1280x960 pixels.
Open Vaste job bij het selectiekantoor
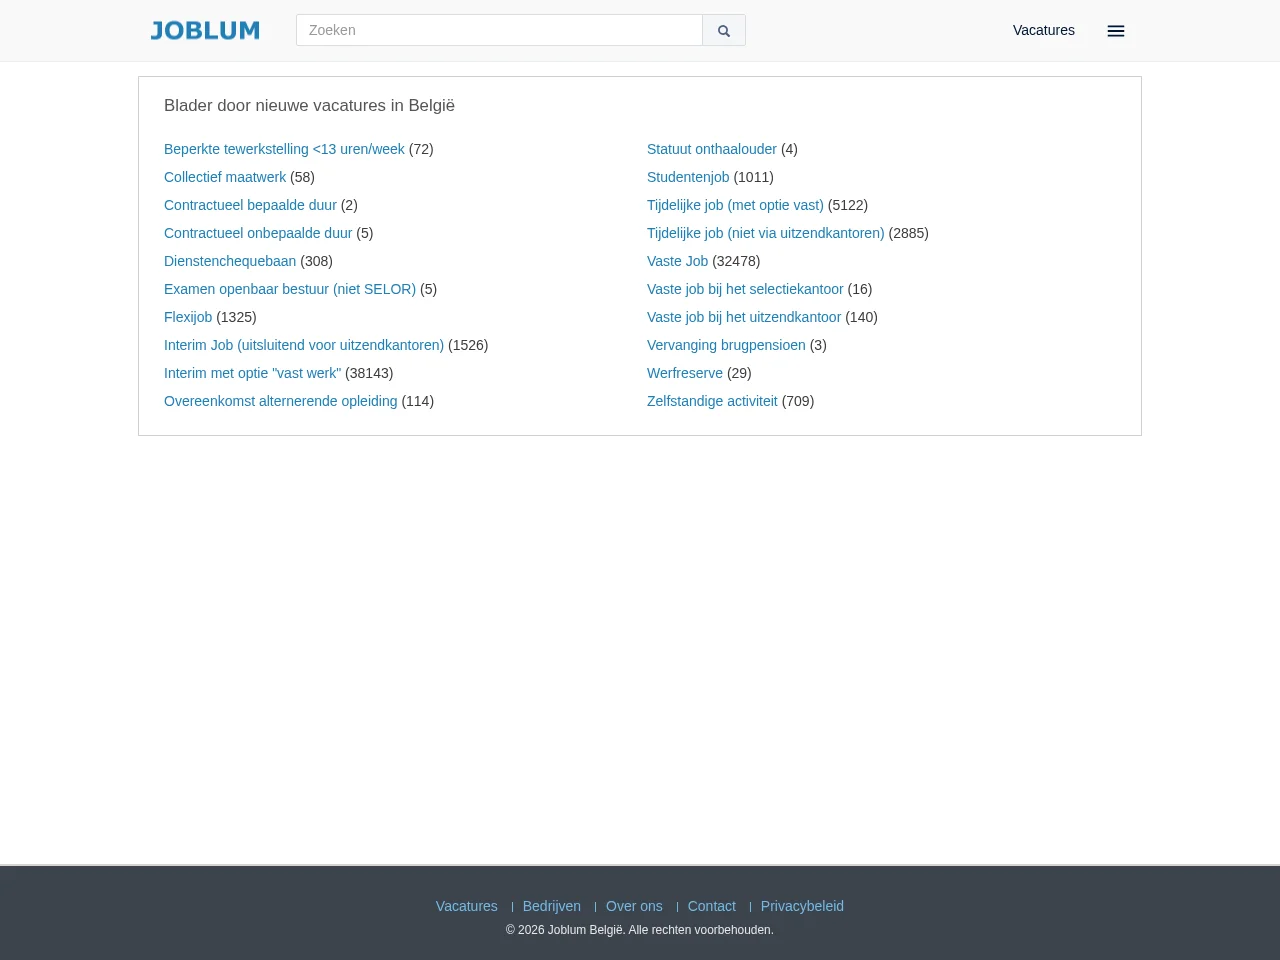745,289
